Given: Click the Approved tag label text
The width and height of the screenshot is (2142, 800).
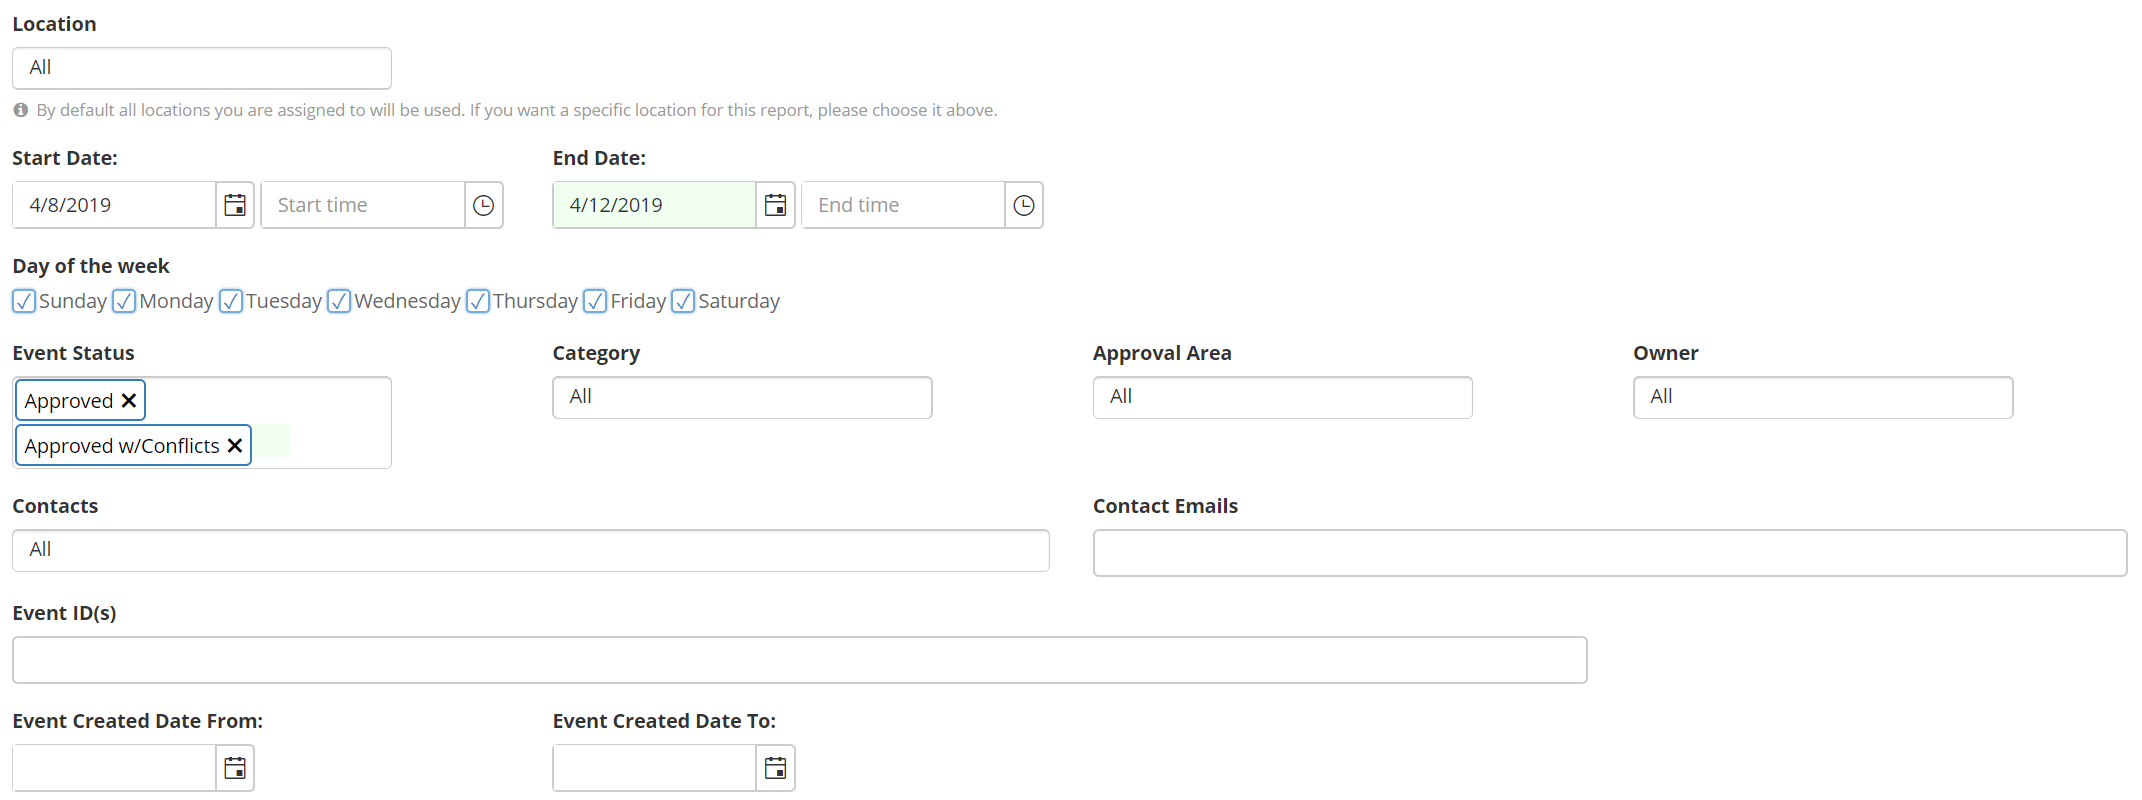Looking at the screenshot, I should [x=69, y=401].
